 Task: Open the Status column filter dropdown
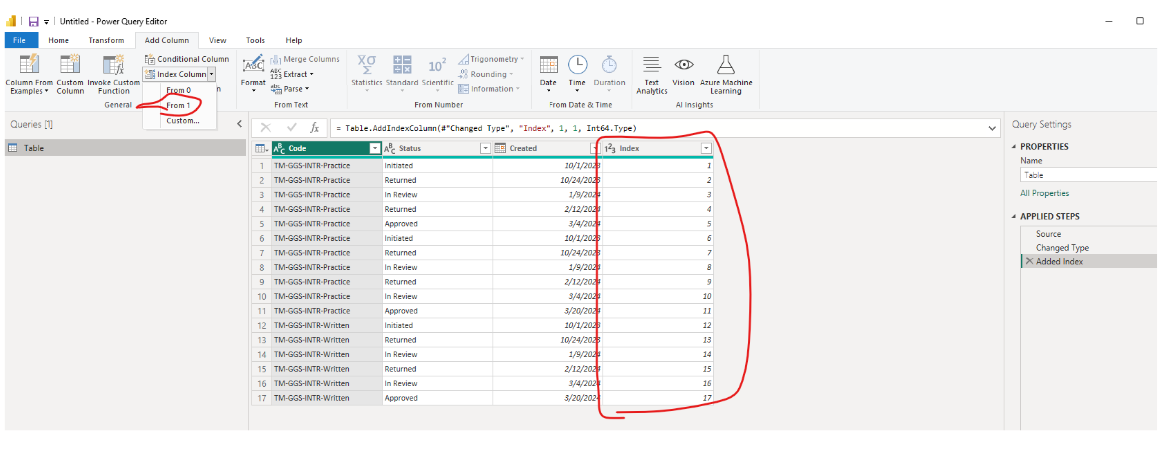tap(485, 148)
